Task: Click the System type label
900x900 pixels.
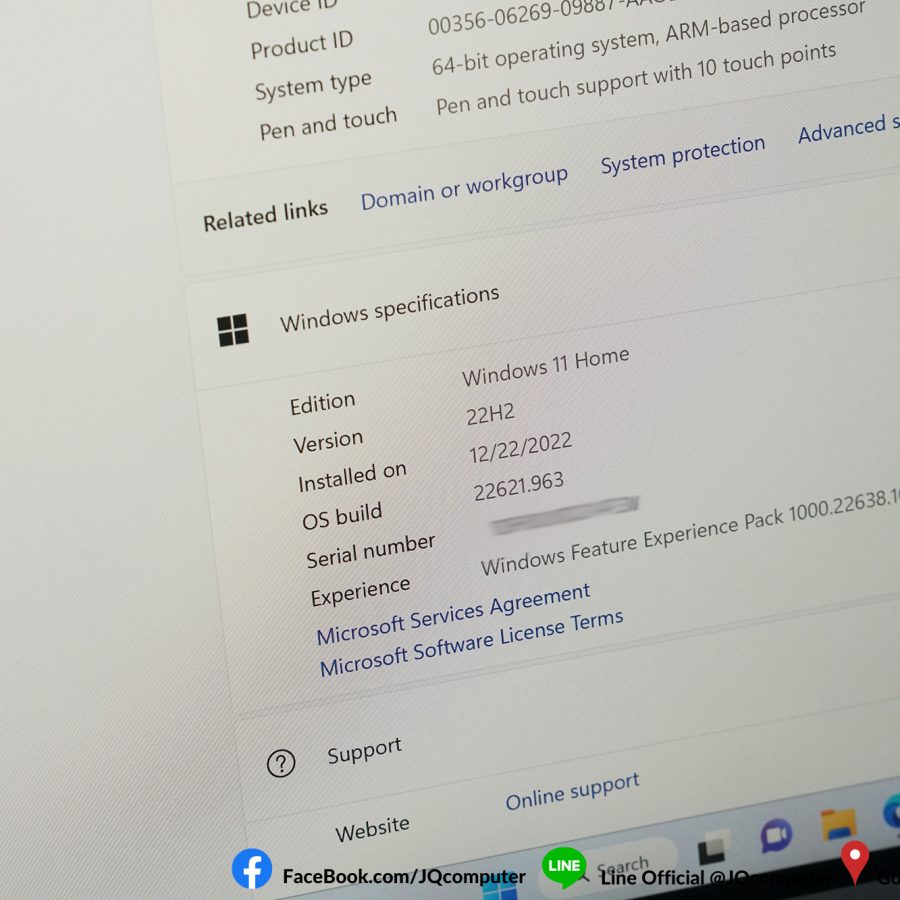Action: pyautogui.click(x=313, y=86)
